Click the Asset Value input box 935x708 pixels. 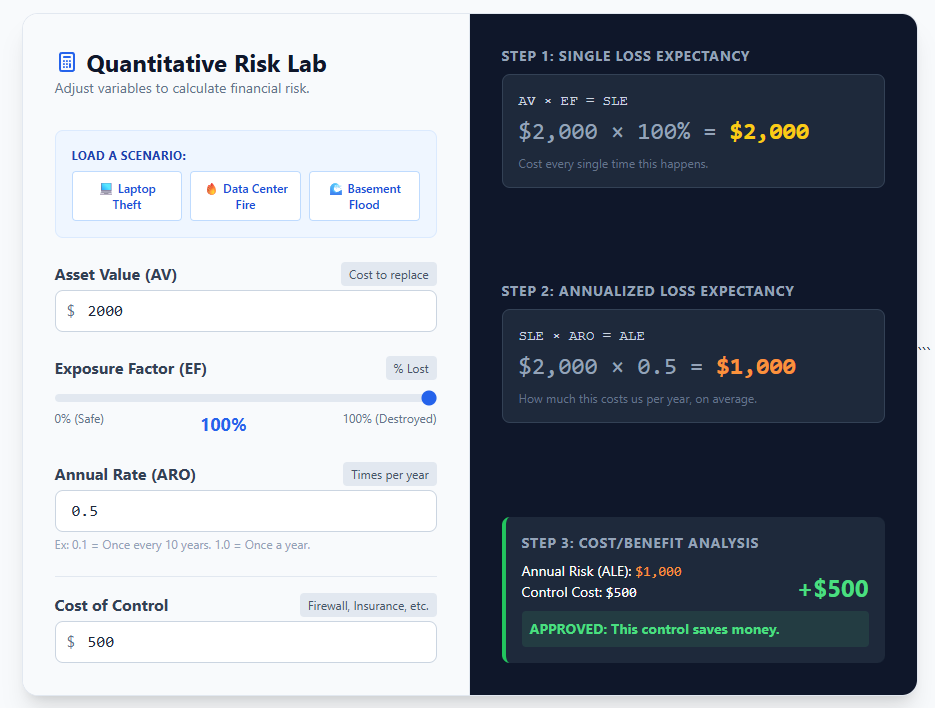click(245, 311)
